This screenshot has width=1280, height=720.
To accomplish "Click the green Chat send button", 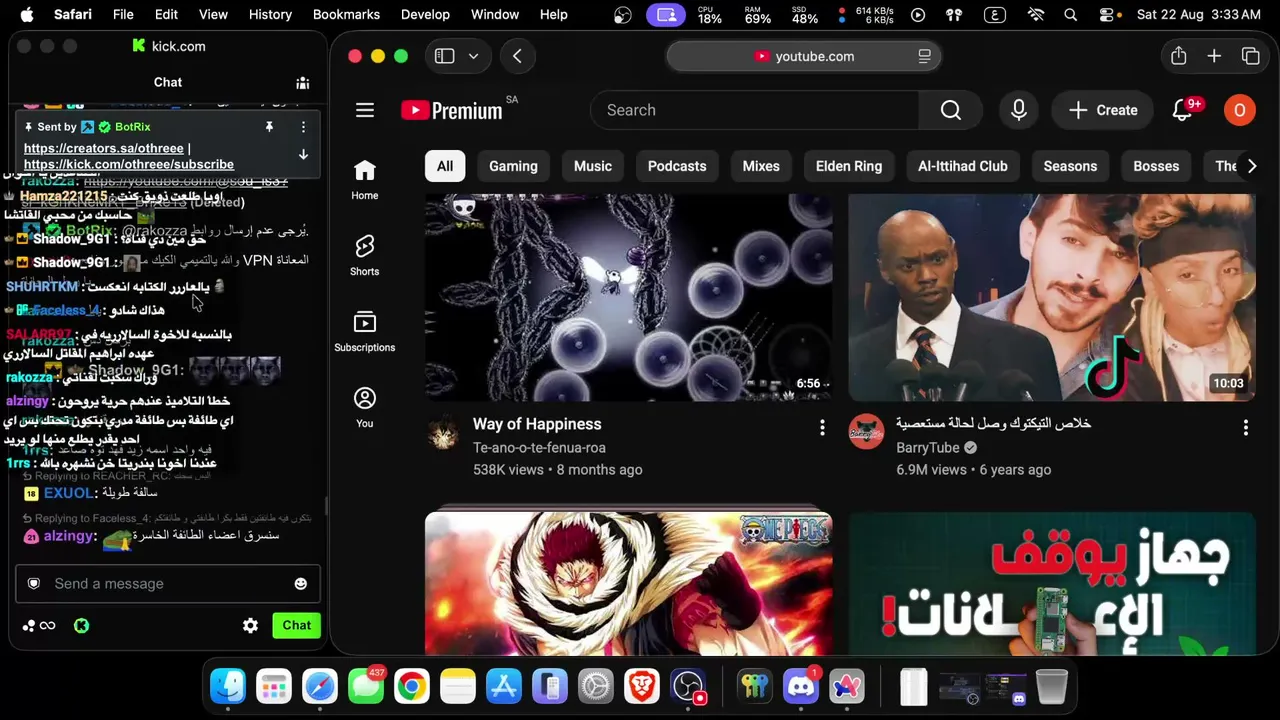I will pos(296,625).
